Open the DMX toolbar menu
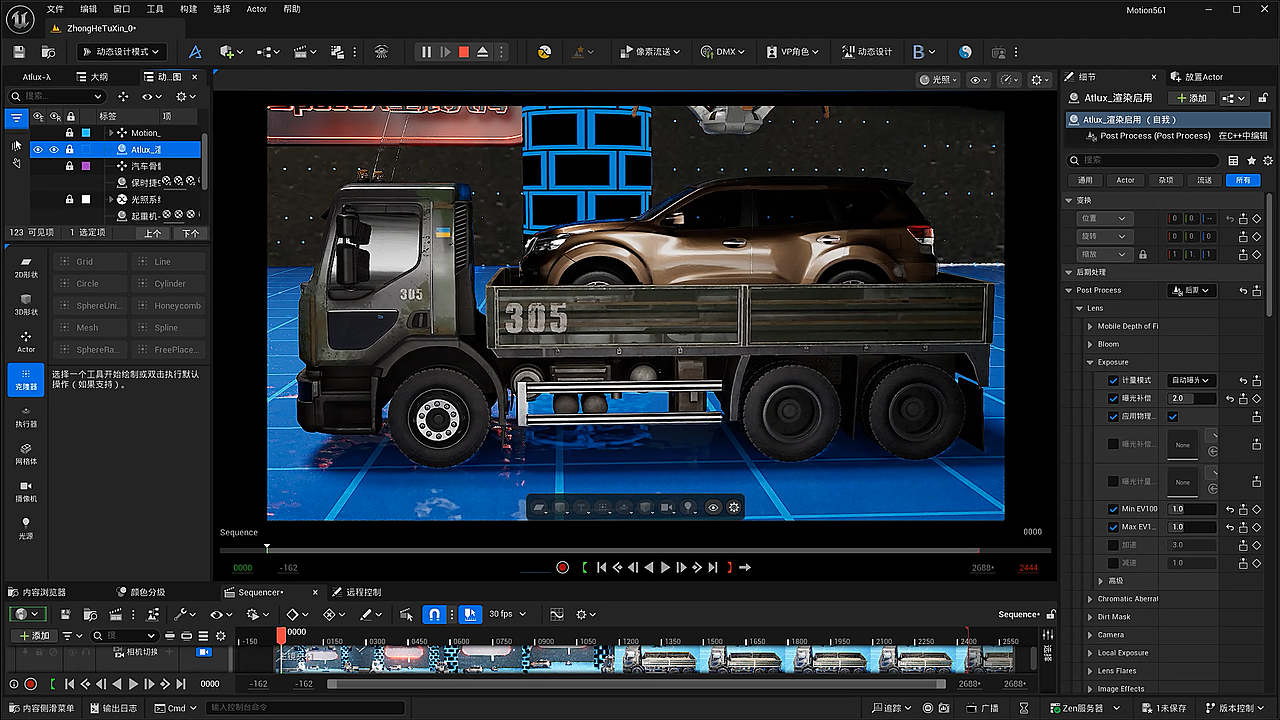Viewport: 1280px width, 720px height. (724, 51)
